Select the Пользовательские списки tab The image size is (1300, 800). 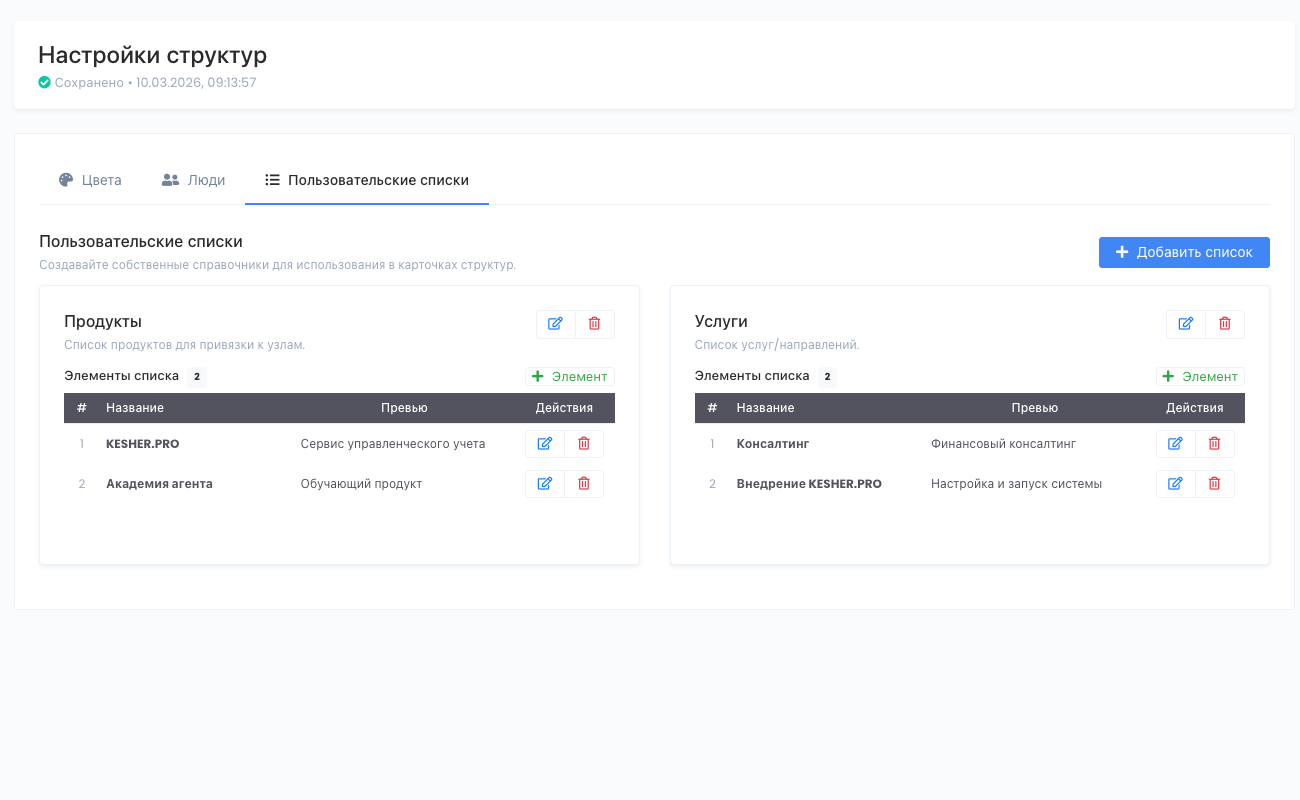(367, 180)
